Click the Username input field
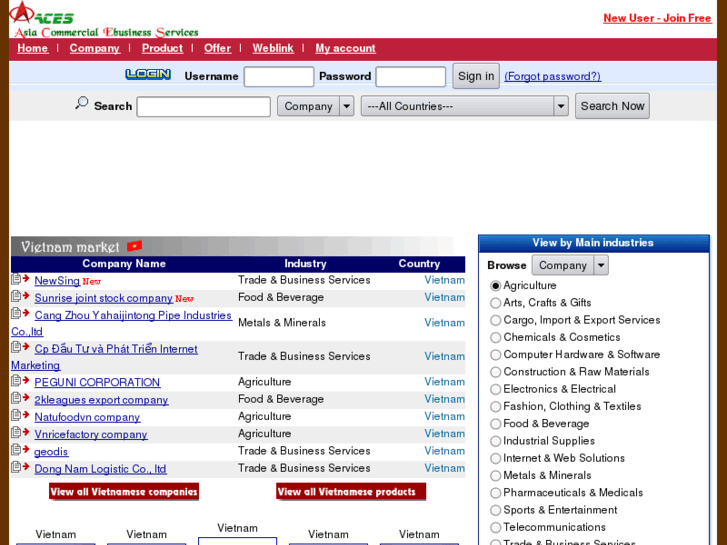This screenshot has width=727, height=545. point(279,77)
